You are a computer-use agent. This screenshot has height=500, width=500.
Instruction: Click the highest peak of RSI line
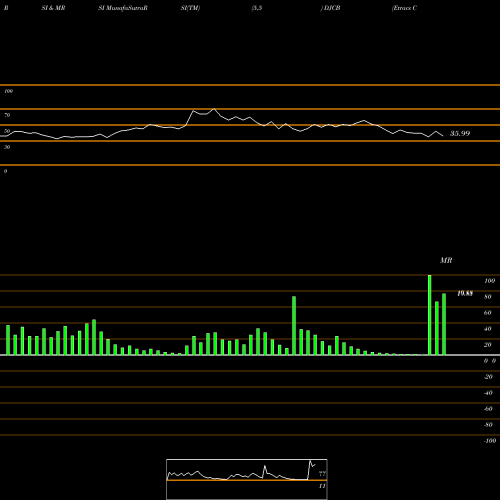(214, 109)
